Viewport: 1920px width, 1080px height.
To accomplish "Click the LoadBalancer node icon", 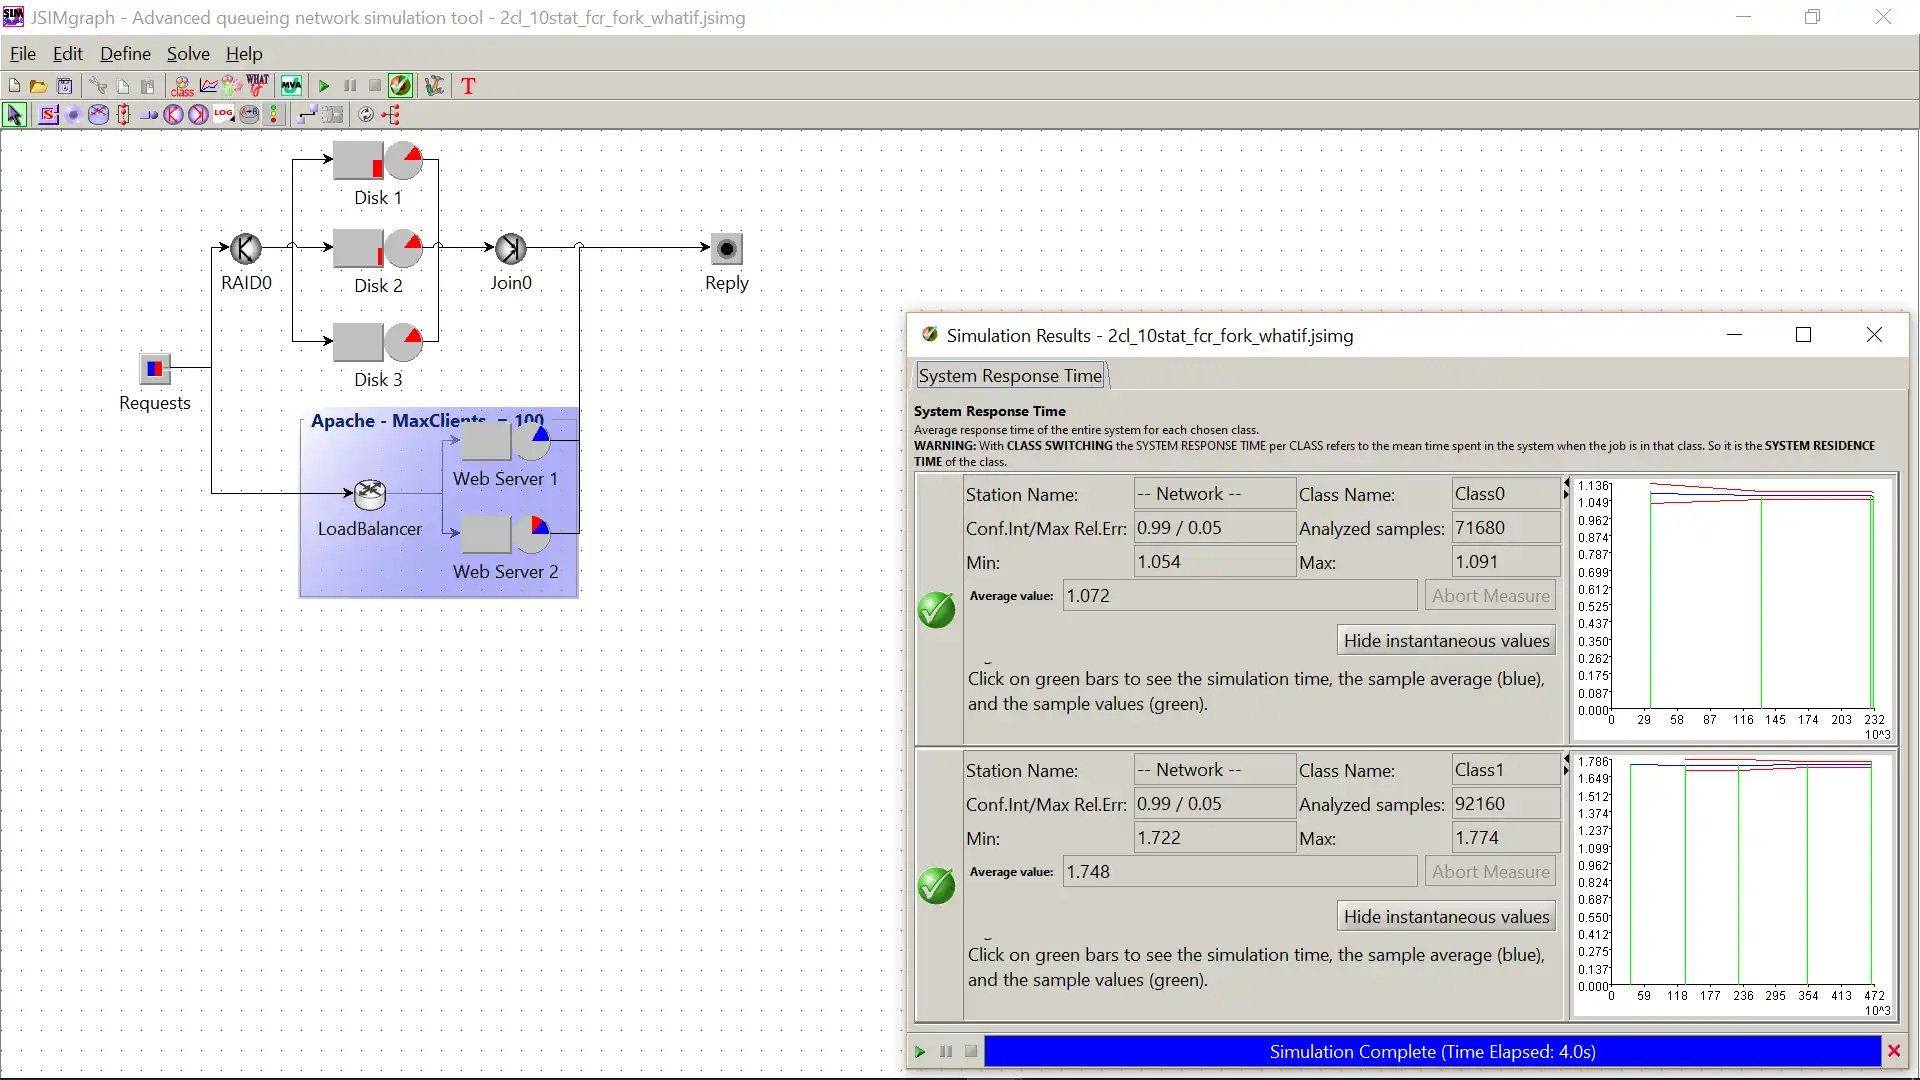I will click(369, 493).
